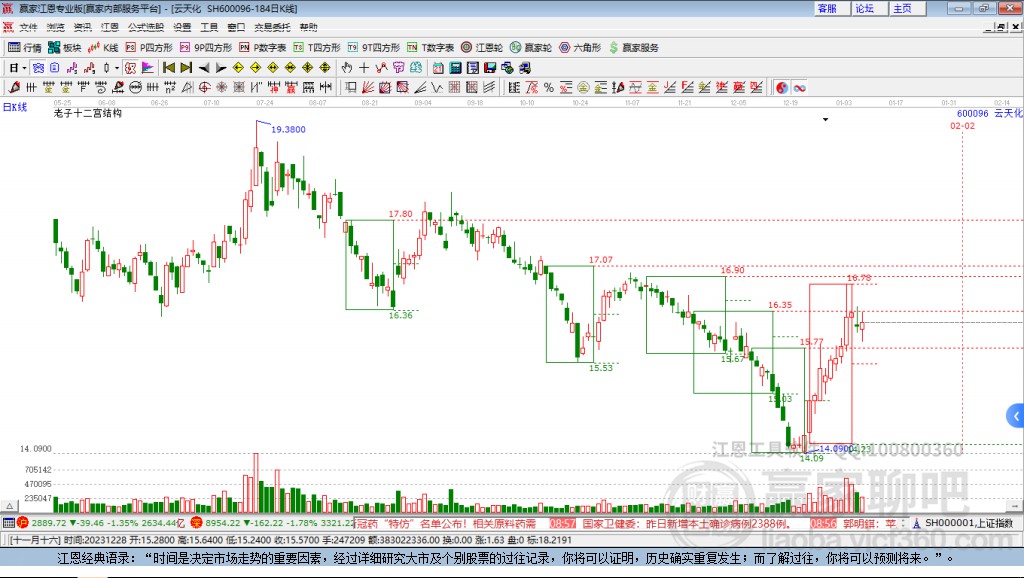The width and height of the screenshot is (1024, 578).
Task: Select the 老子十二宫结构 title text
Action: pos(88,113)
